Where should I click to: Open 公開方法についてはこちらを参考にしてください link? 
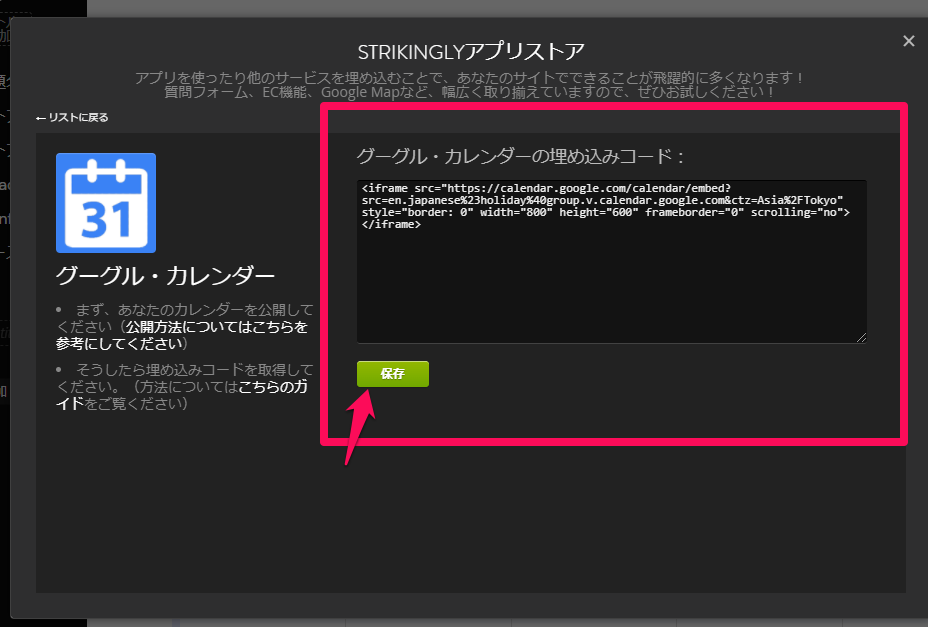click(182, 335)
